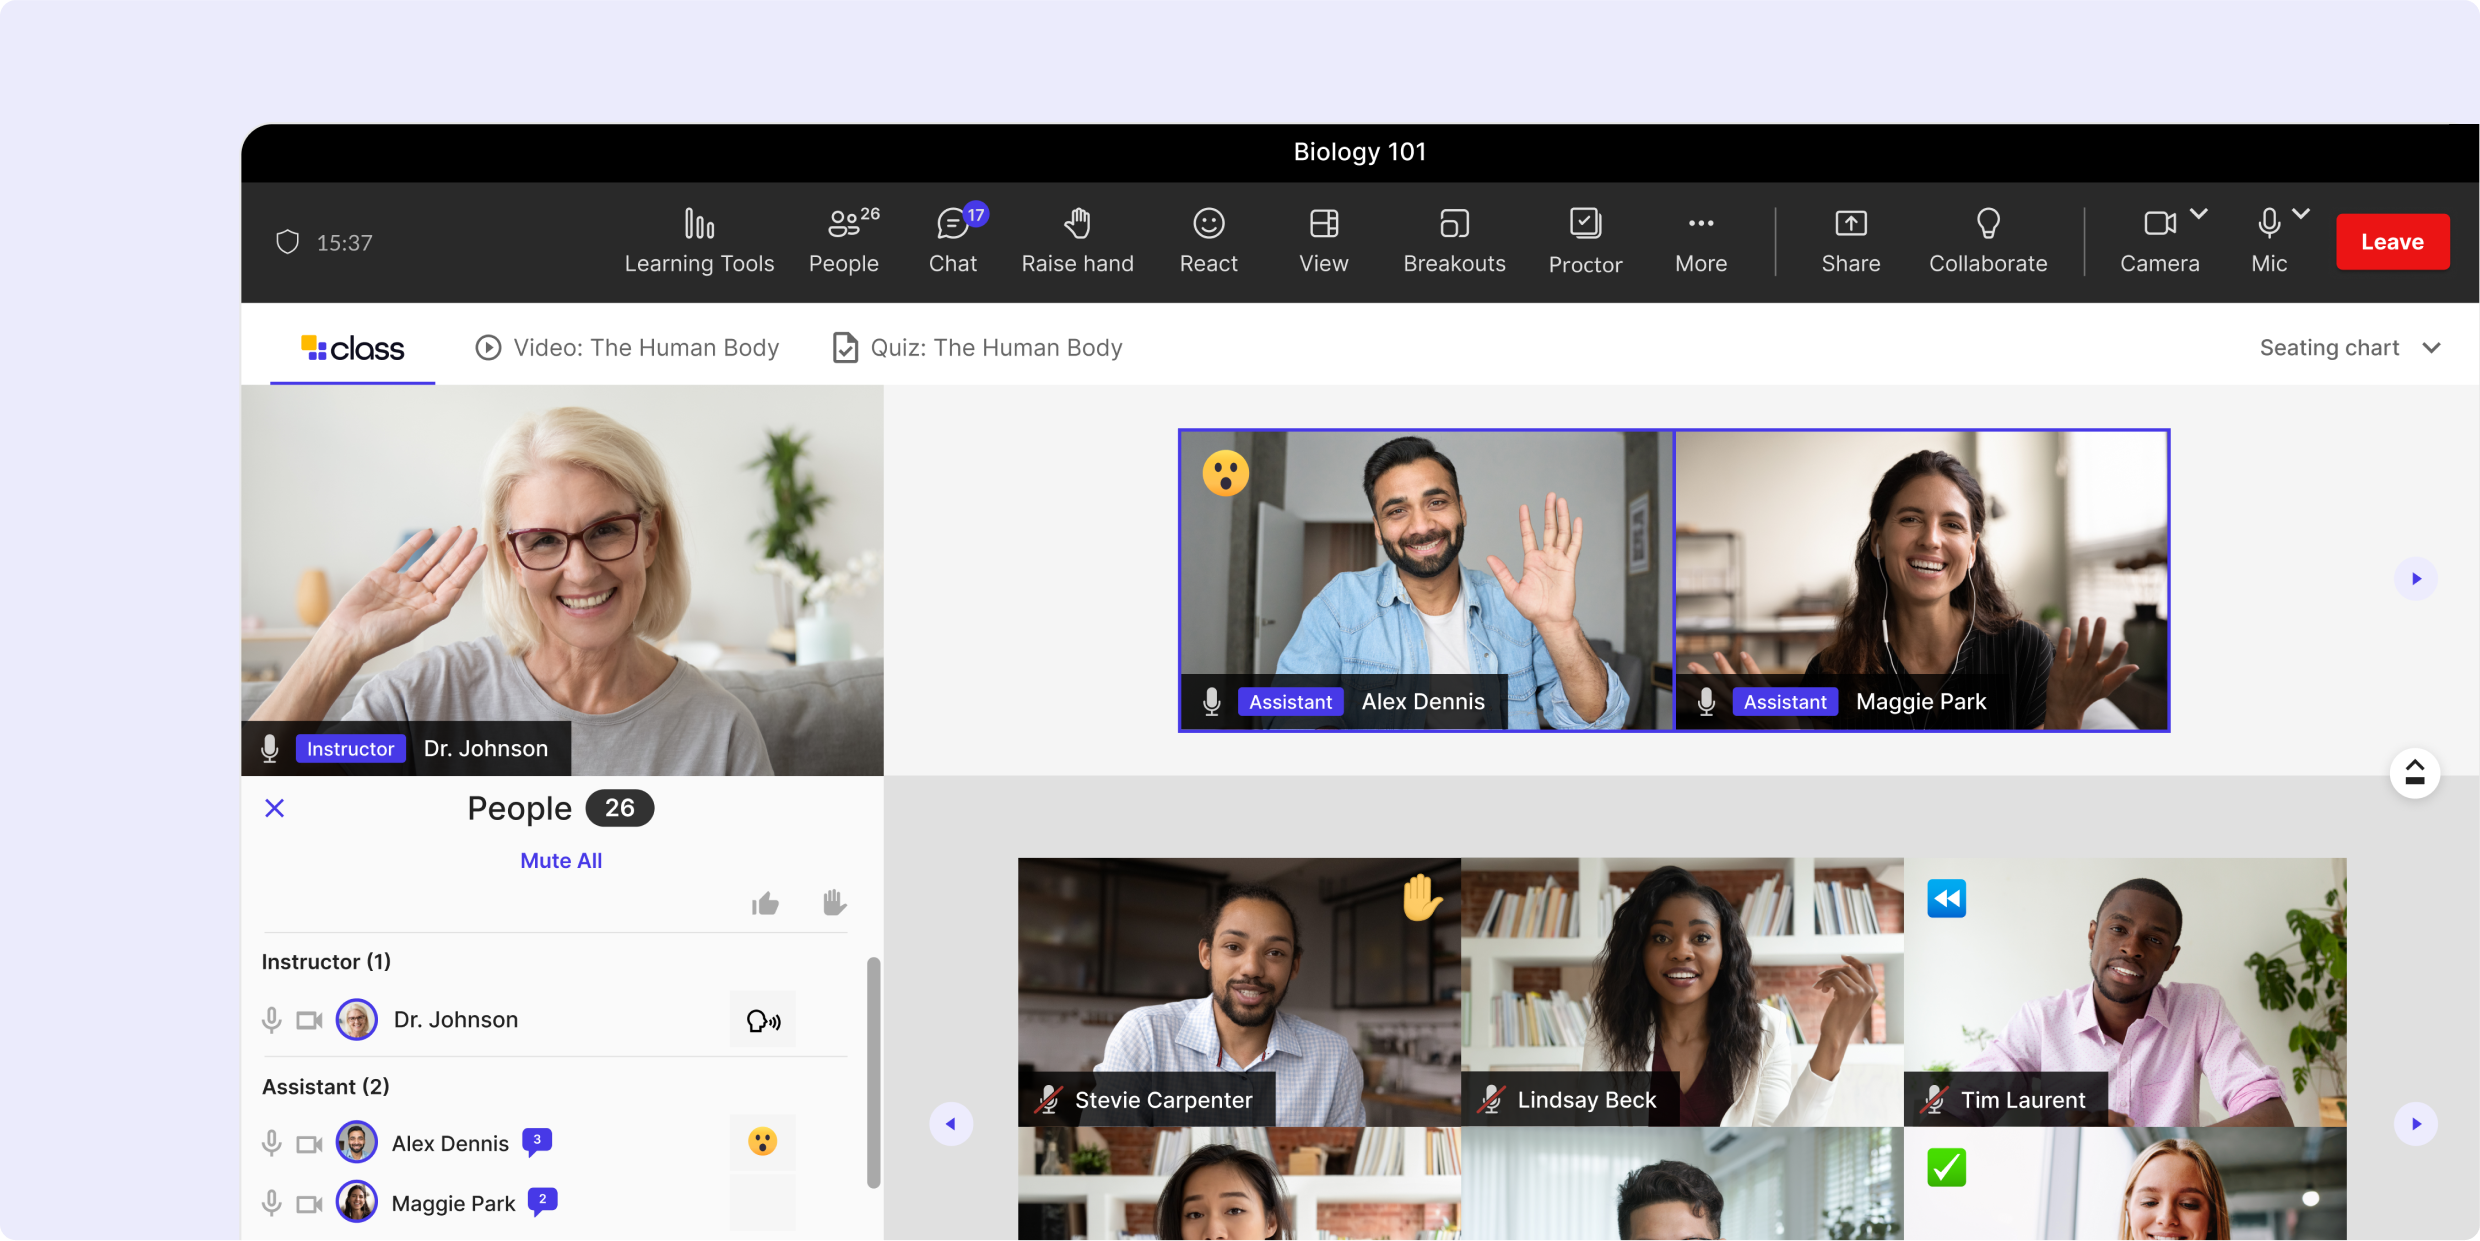Open the More options menu
2480x1241 pixels.
tap(1700, 240)
